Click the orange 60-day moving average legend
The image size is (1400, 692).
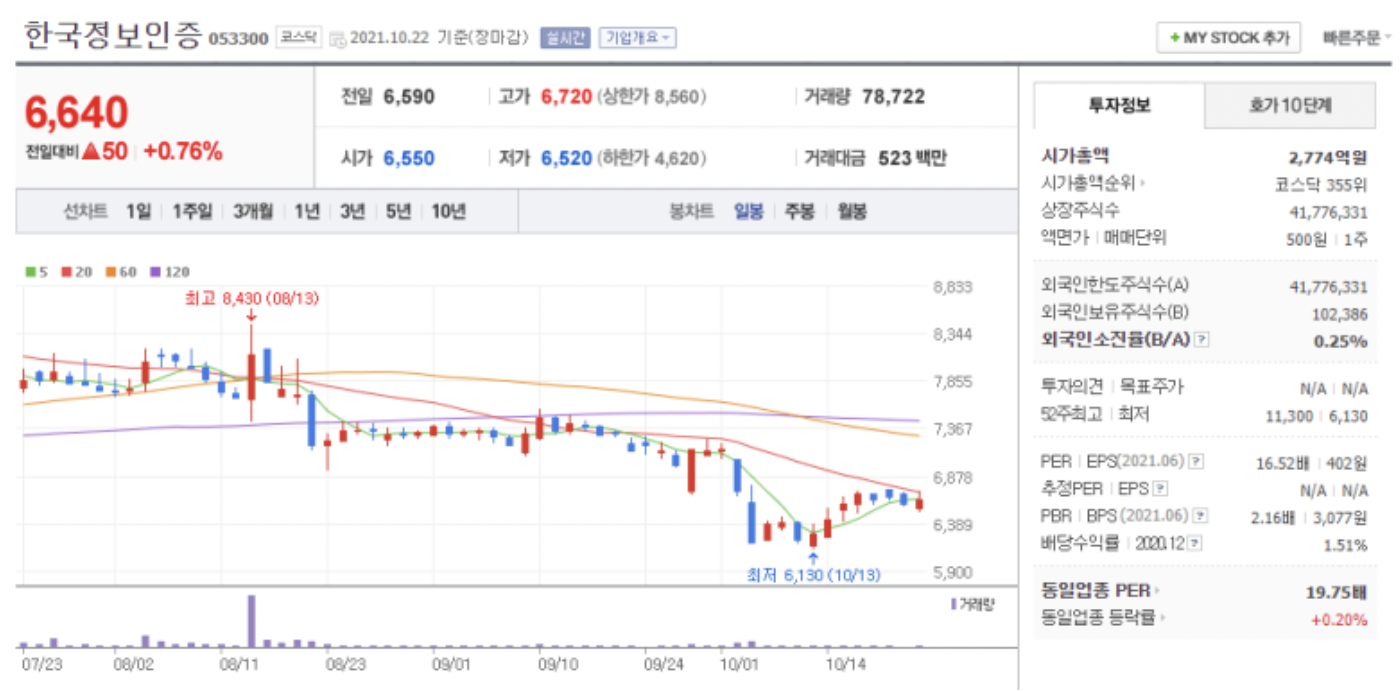(x=120, y=271)
